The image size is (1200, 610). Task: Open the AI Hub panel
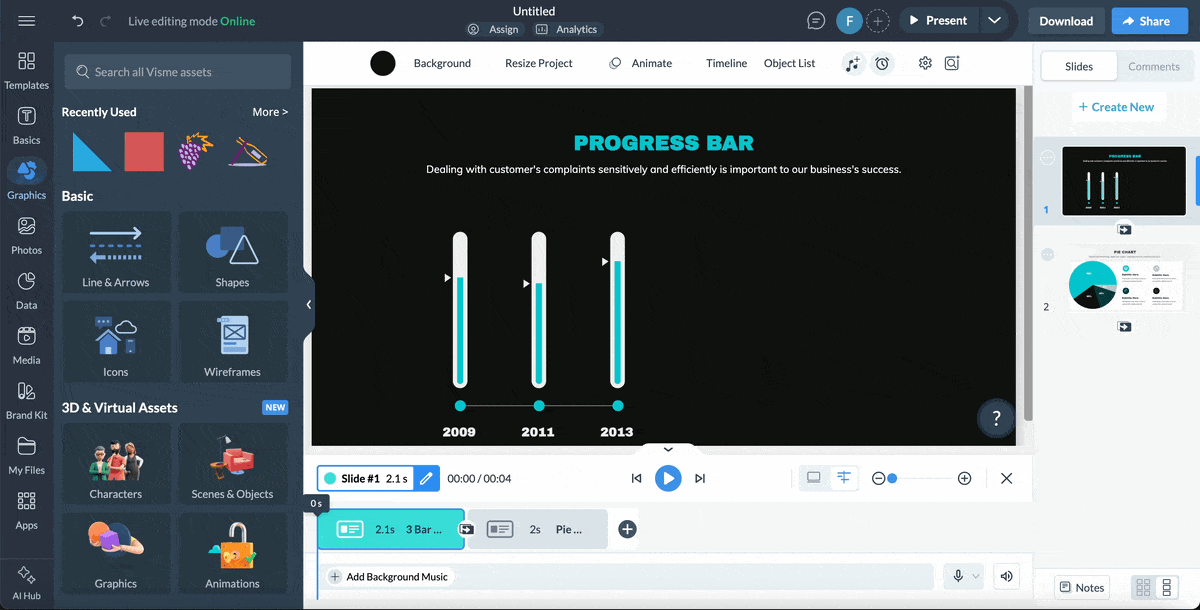(27, 580)
